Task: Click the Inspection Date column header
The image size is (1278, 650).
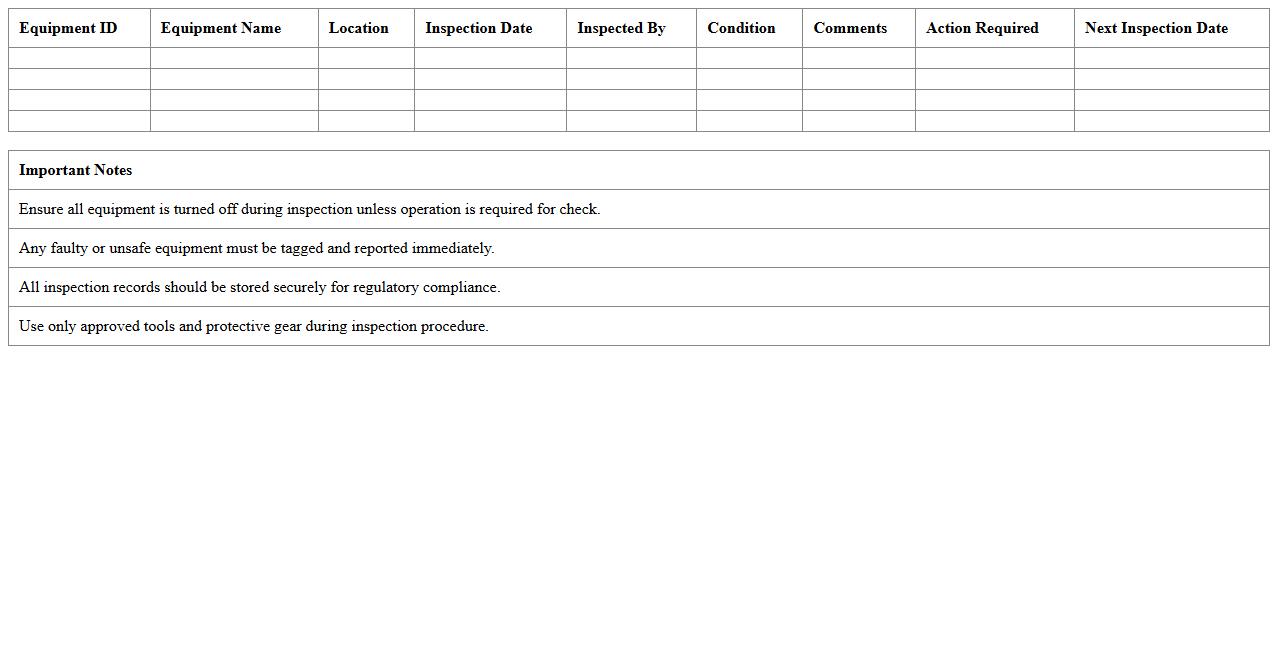Action: [x=478, y=28]
